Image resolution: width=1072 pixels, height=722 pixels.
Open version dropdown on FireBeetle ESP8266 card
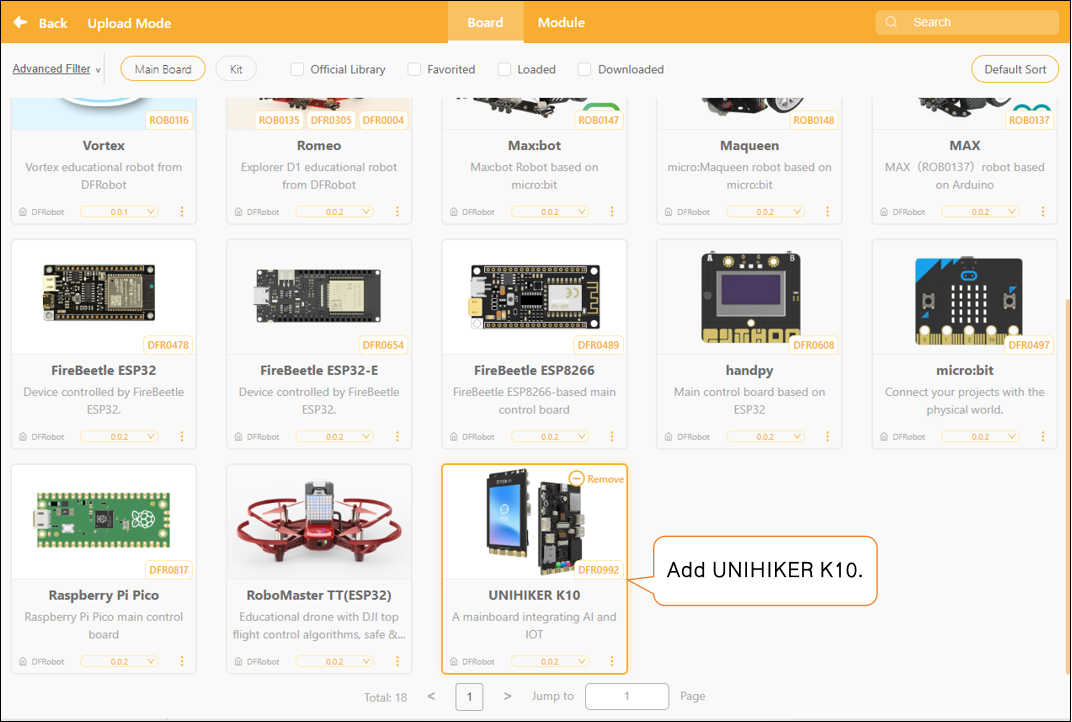[x=550, y=437]
